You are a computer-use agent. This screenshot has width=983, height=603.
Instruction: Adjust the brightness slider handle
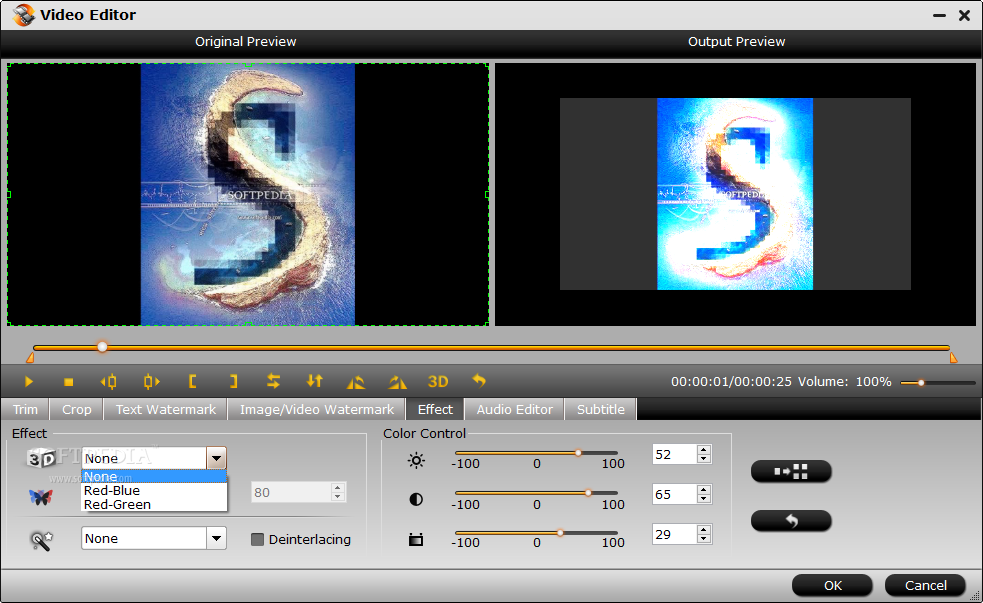click(578, 453)
